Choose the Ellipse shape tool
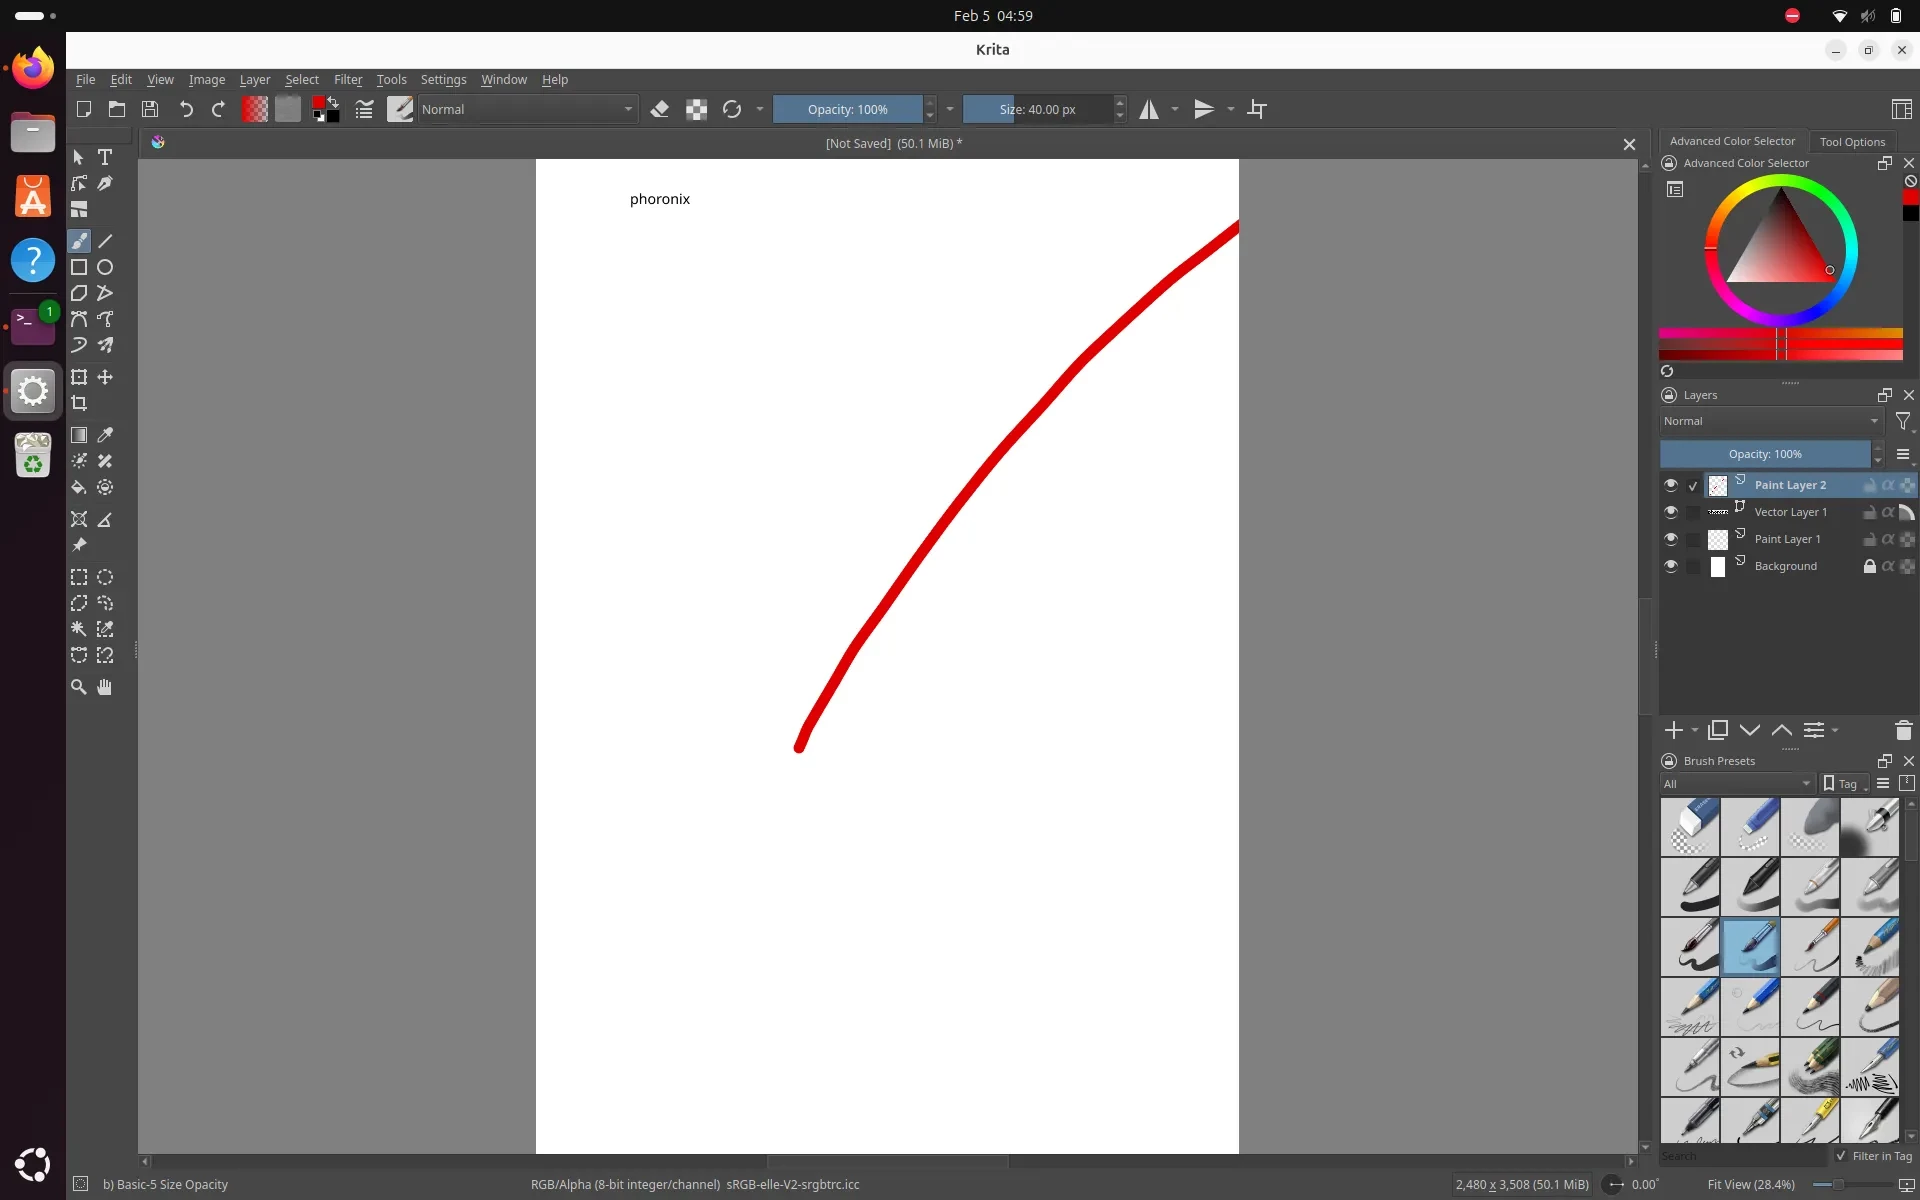The width and height of the screenshot is (1920, 1200). point(105,268)
